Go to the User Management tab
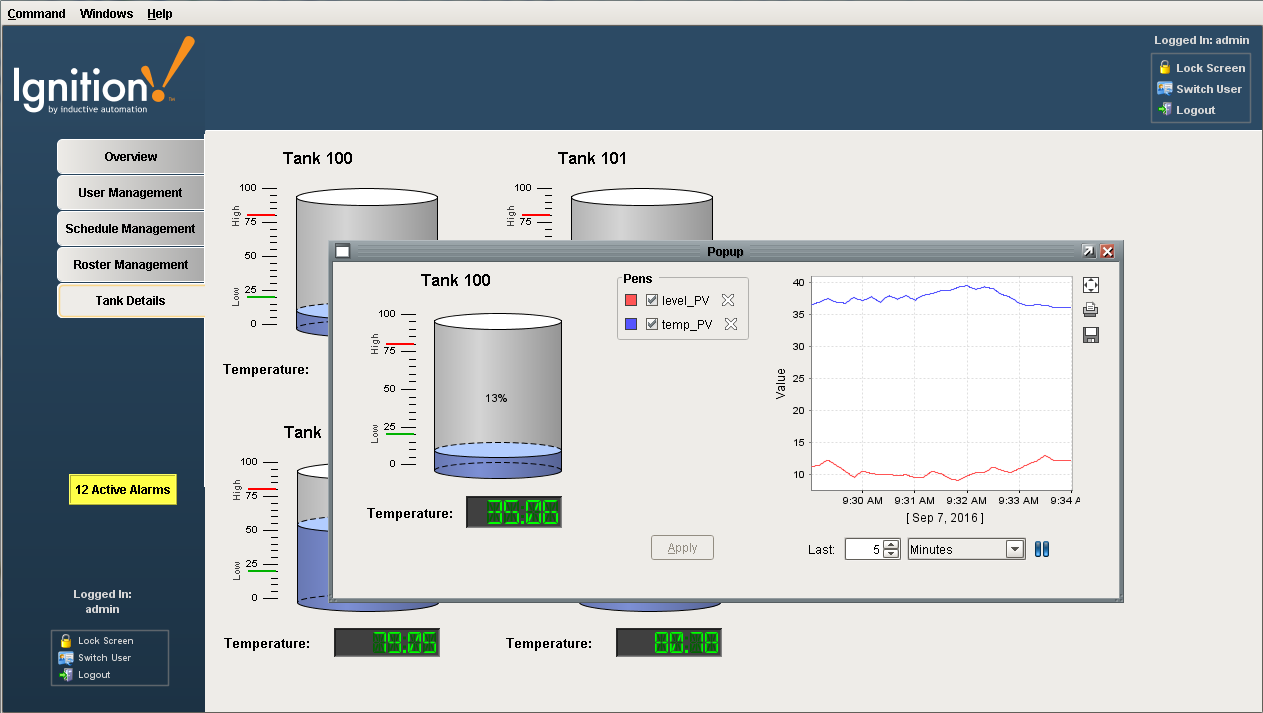Screen dimensions: 1263x713 tap(130, 193)
